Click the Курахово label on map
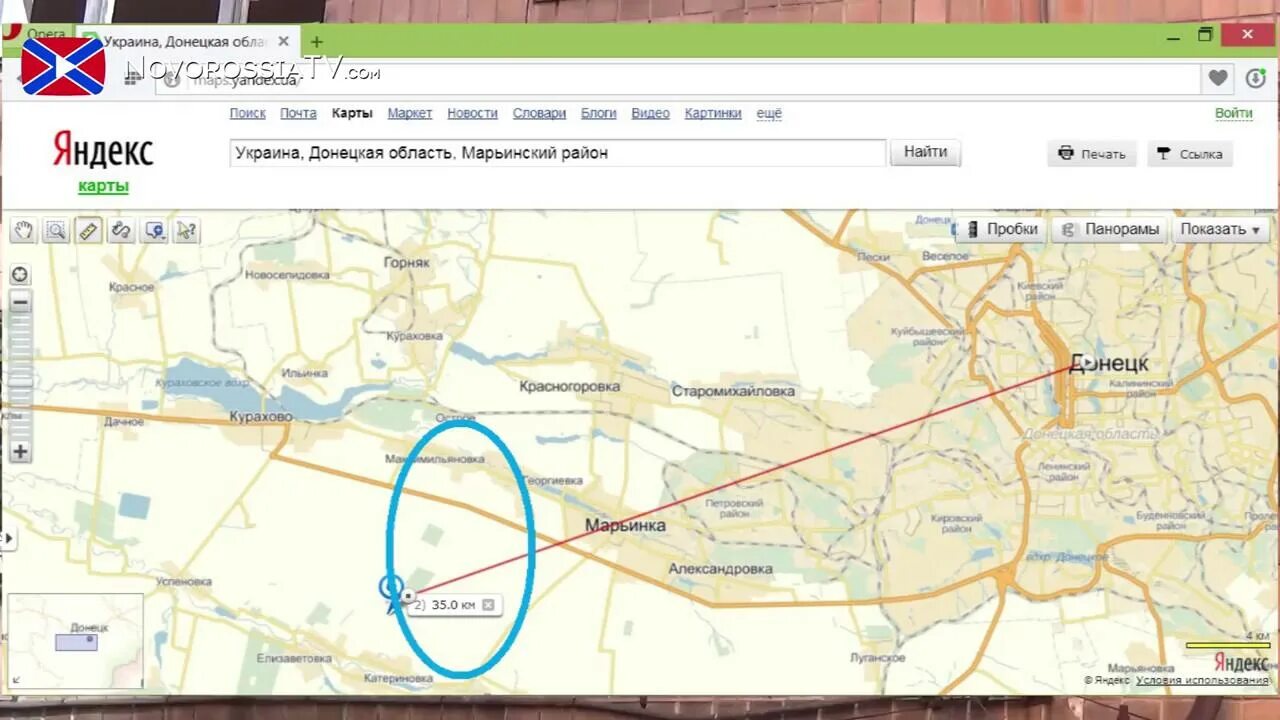The height and width of the screenshot is (720, 1280). [x=261, y=416]
